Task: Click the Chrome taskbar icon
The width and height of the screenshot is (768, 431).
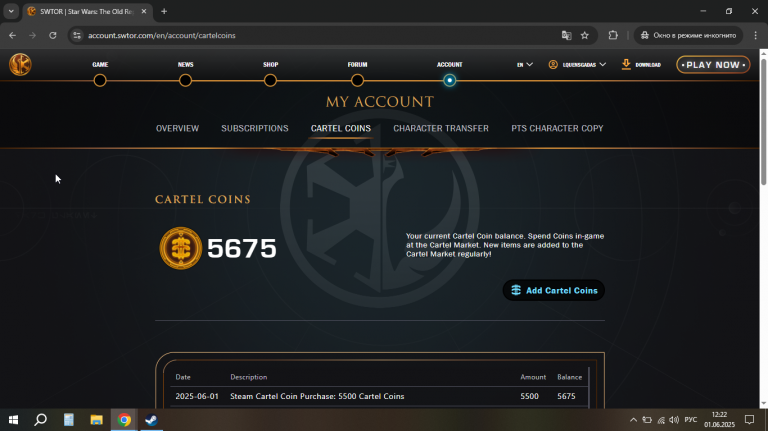Action: (124, 420)
